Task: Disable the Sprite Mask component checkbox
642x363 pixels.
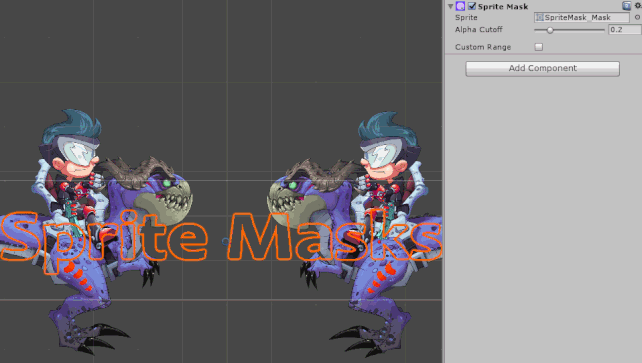Action: coord(472,6)
